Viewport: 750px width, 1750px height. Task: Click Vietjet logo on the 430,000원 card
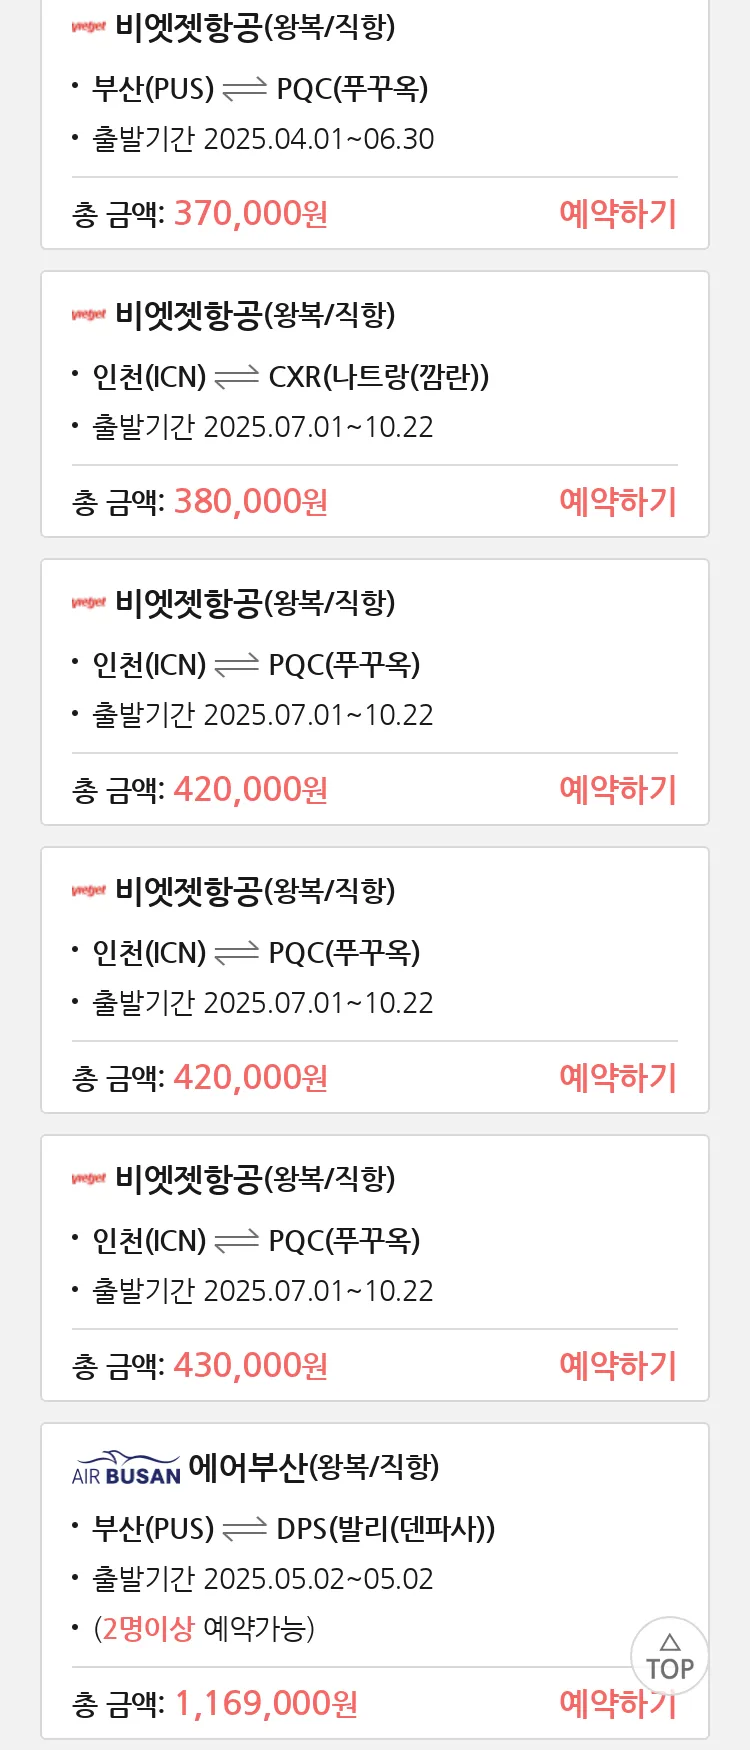pos(89,1179)
